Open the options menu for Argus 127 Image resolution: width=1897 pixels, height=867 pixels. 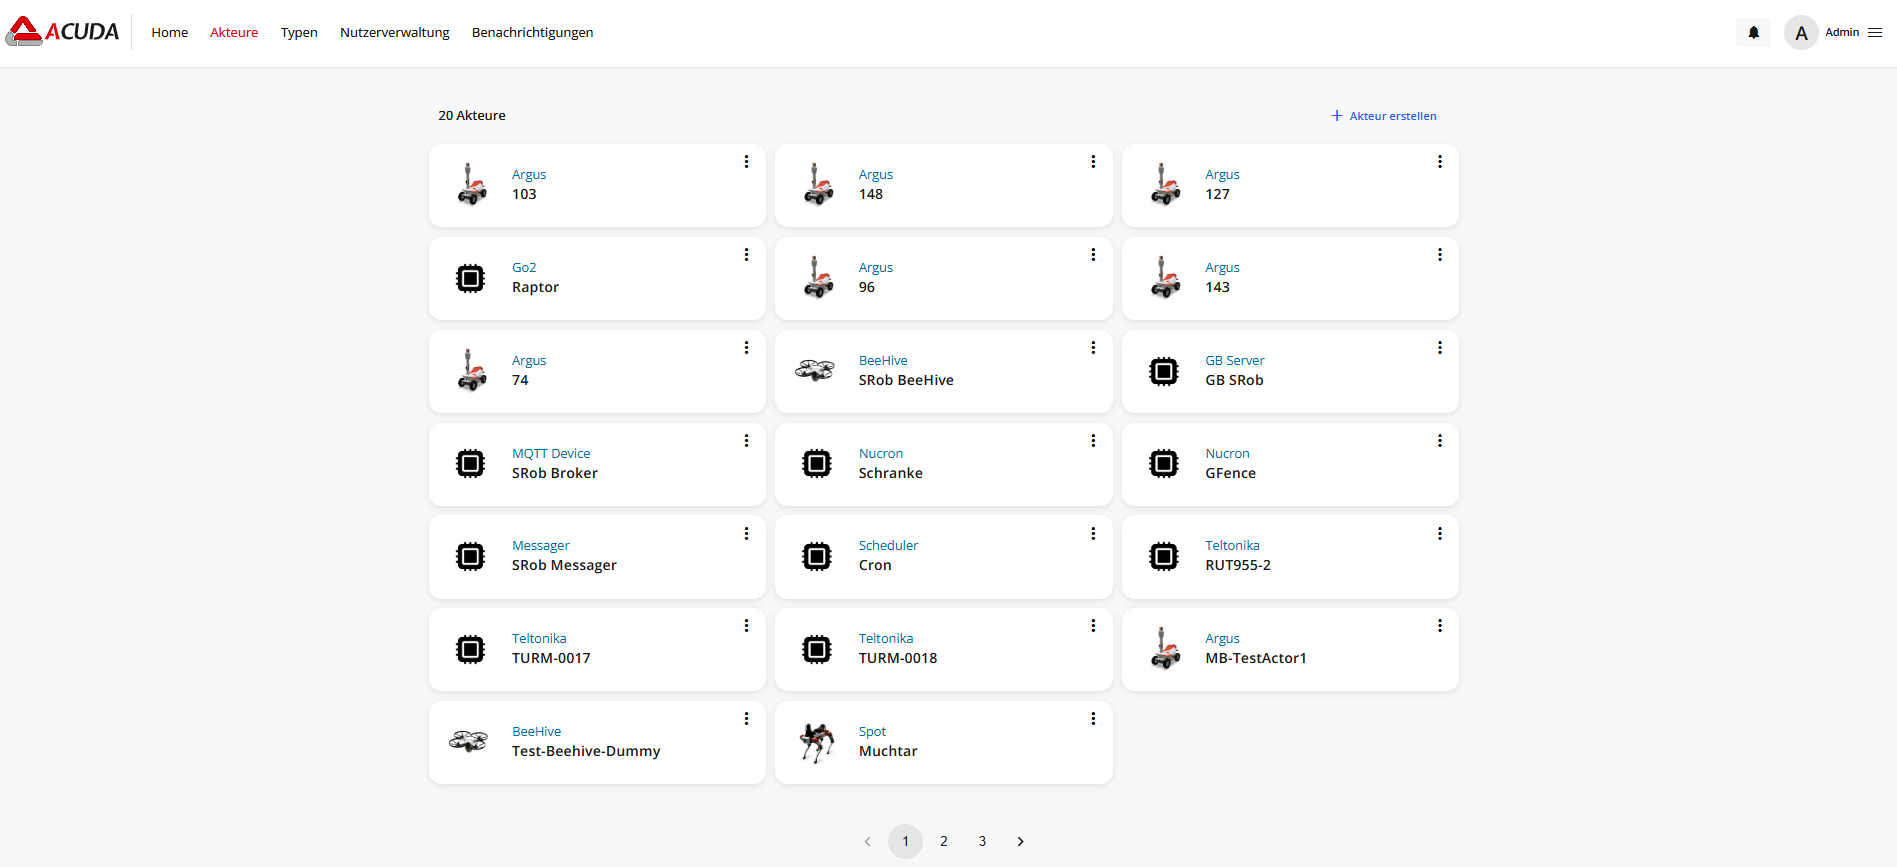tap(1440, 162)
